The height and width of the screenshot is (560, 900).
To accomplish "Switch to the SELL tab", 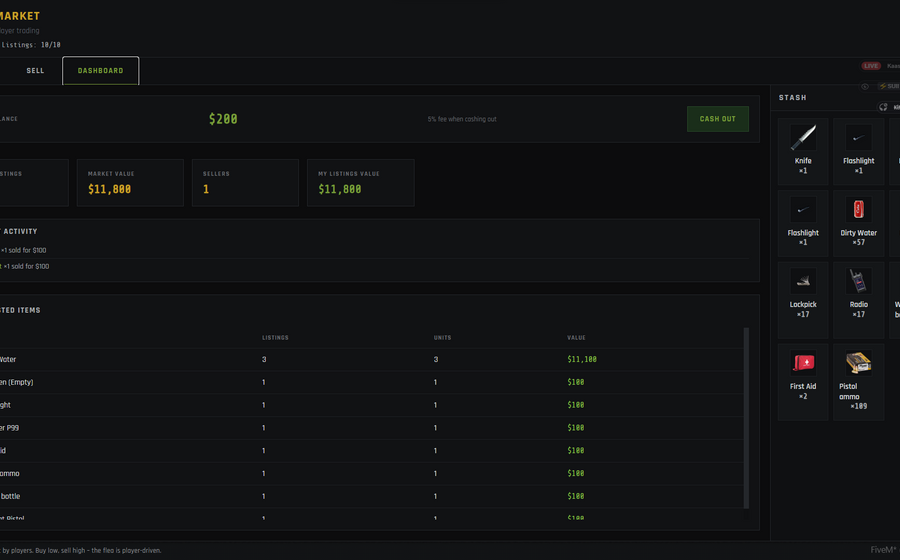I will [35, 71].
